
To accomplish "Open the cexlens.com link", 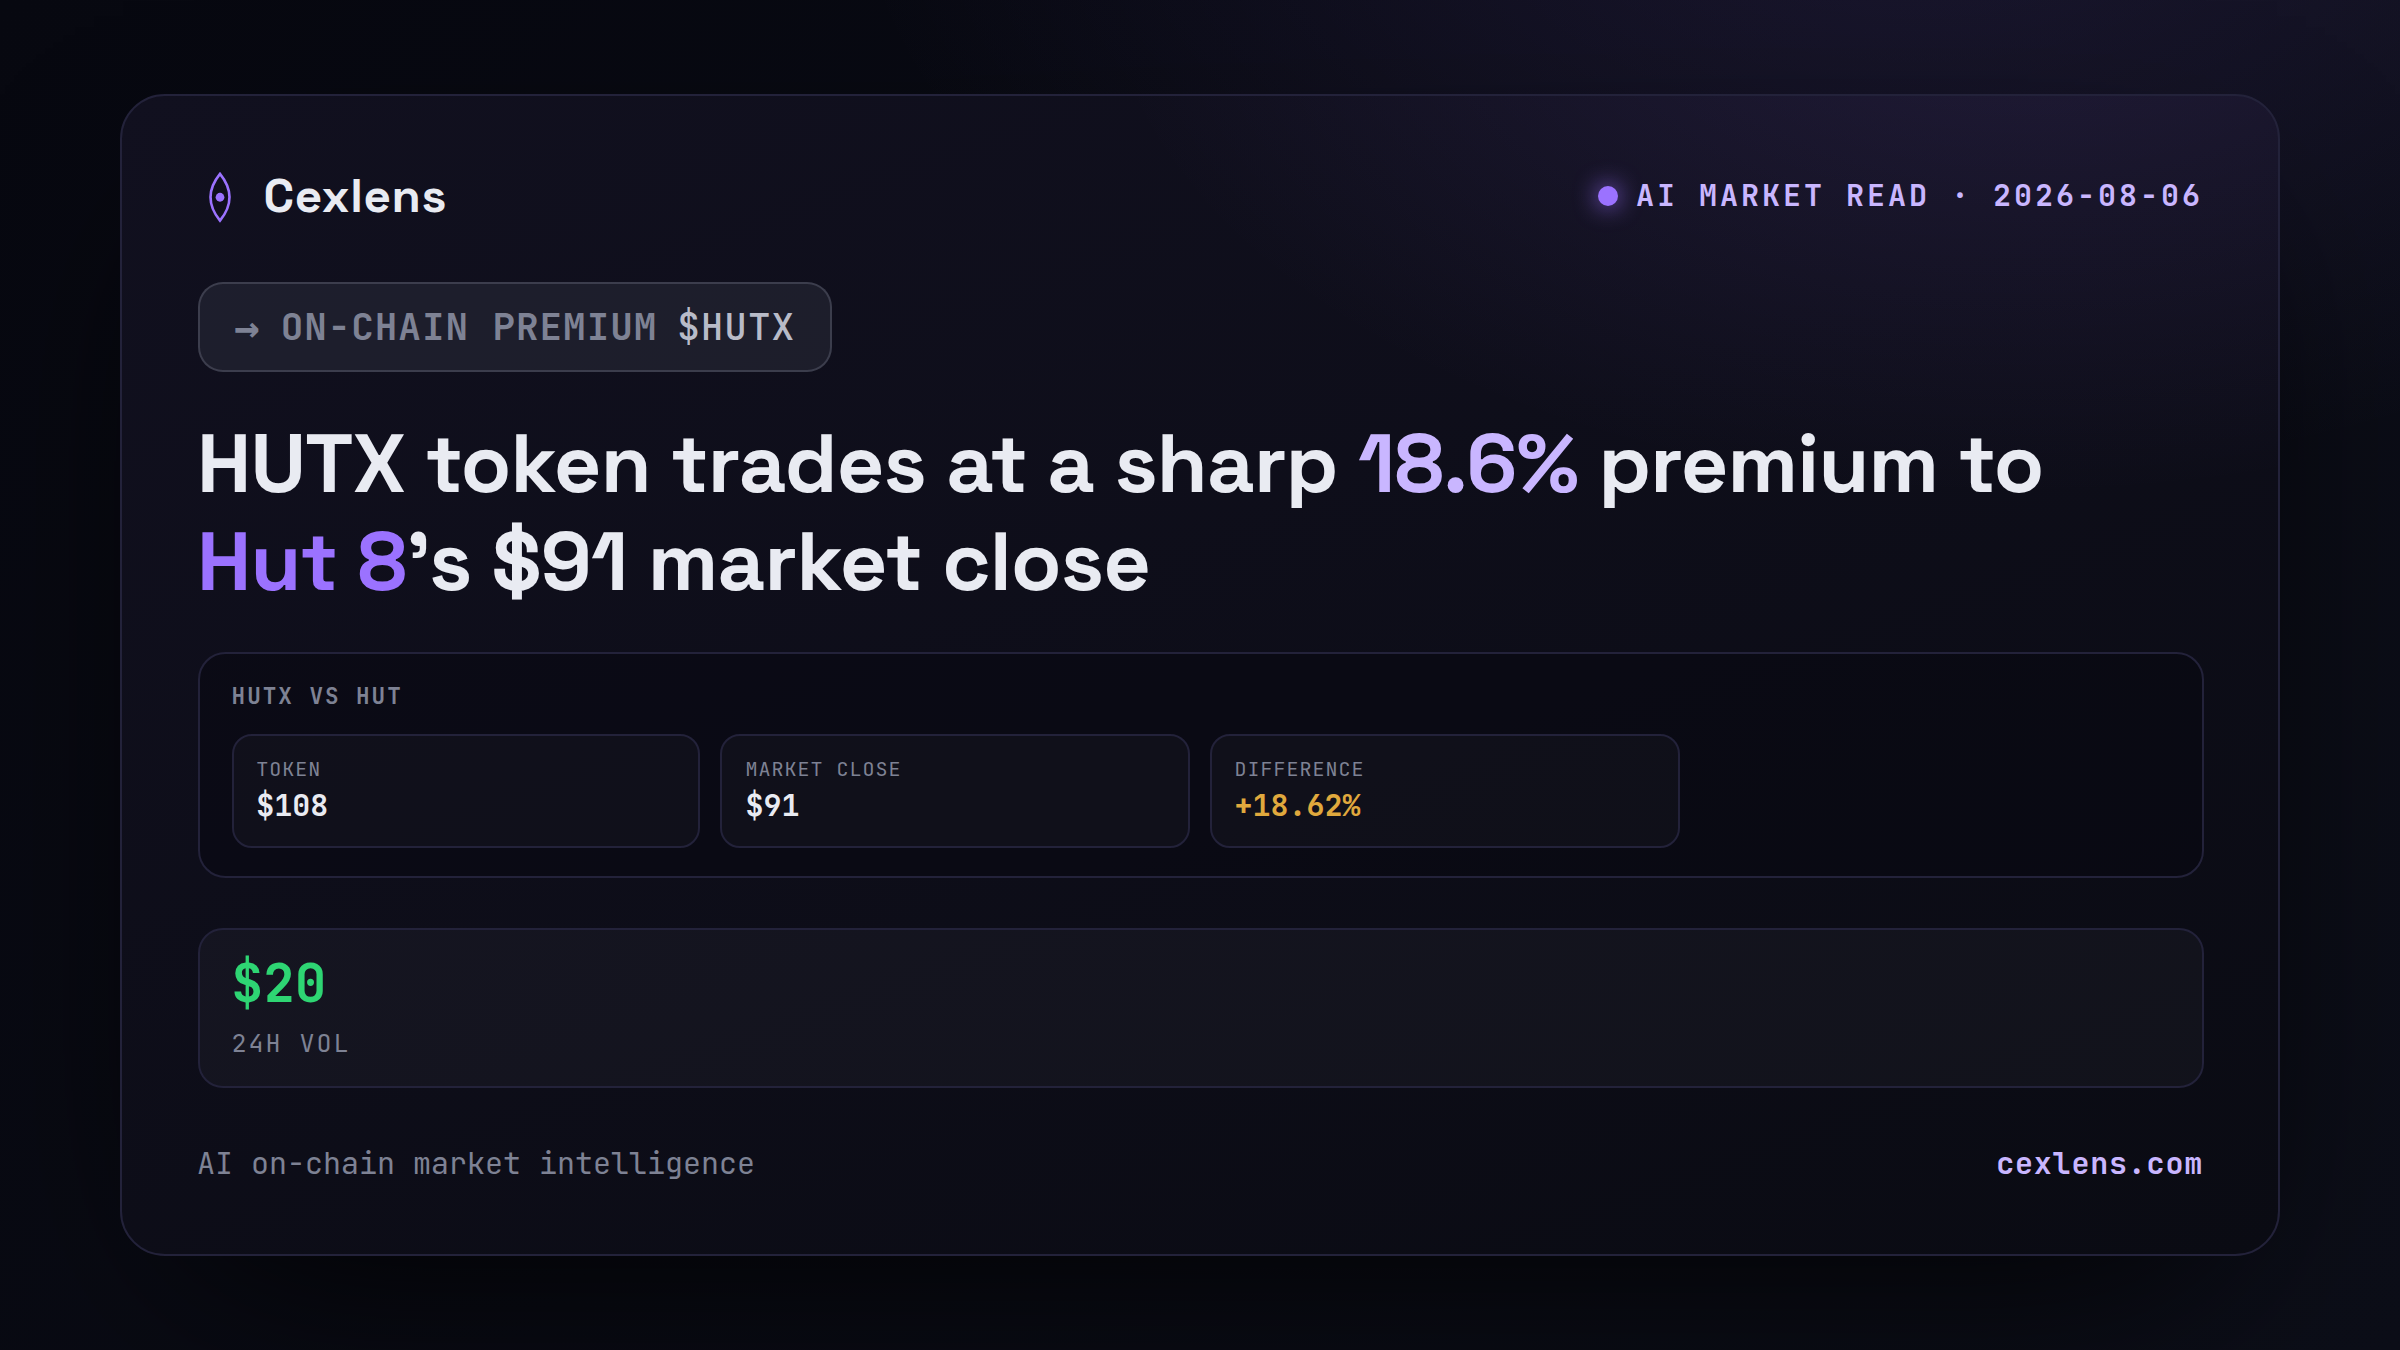I will click(2099, 1164).
